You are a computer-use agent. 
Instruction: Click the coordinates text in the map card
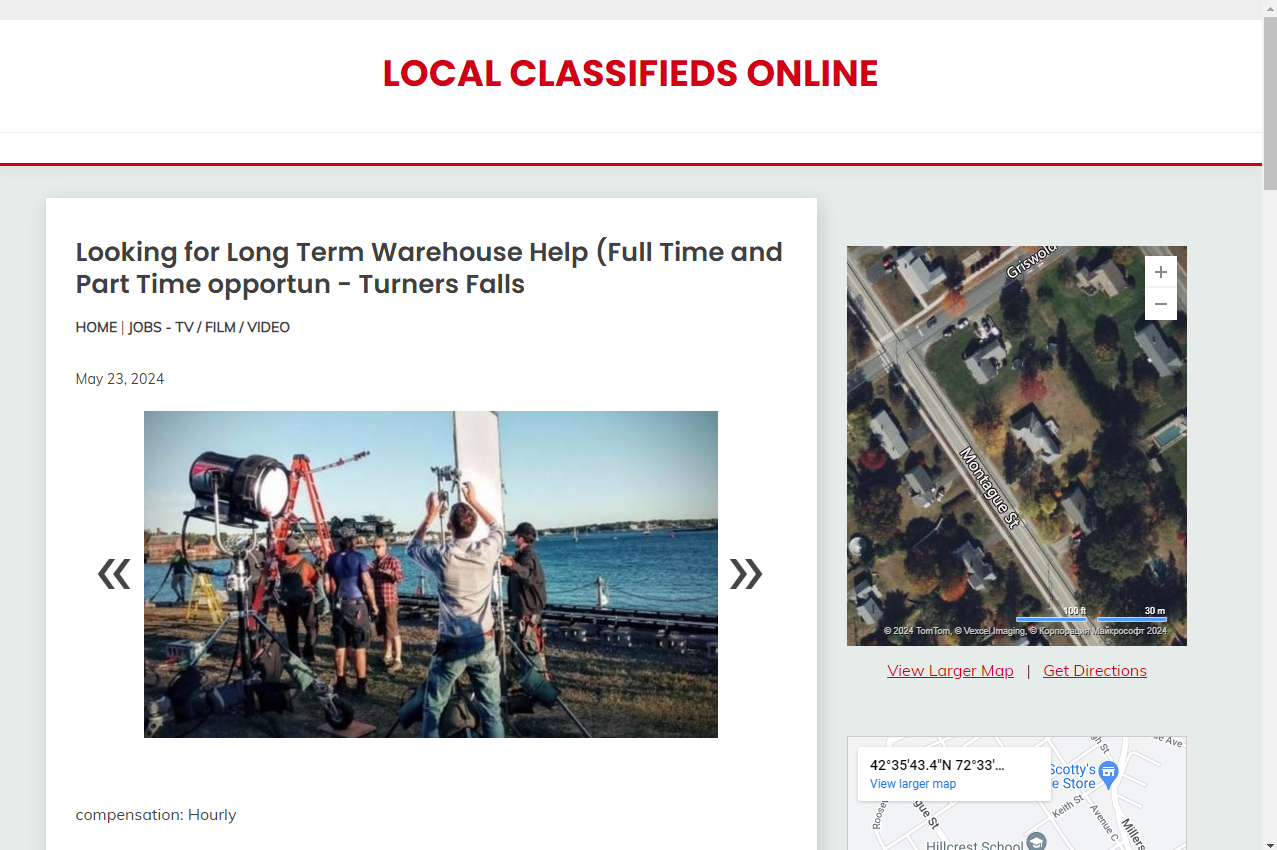[937, 765]
